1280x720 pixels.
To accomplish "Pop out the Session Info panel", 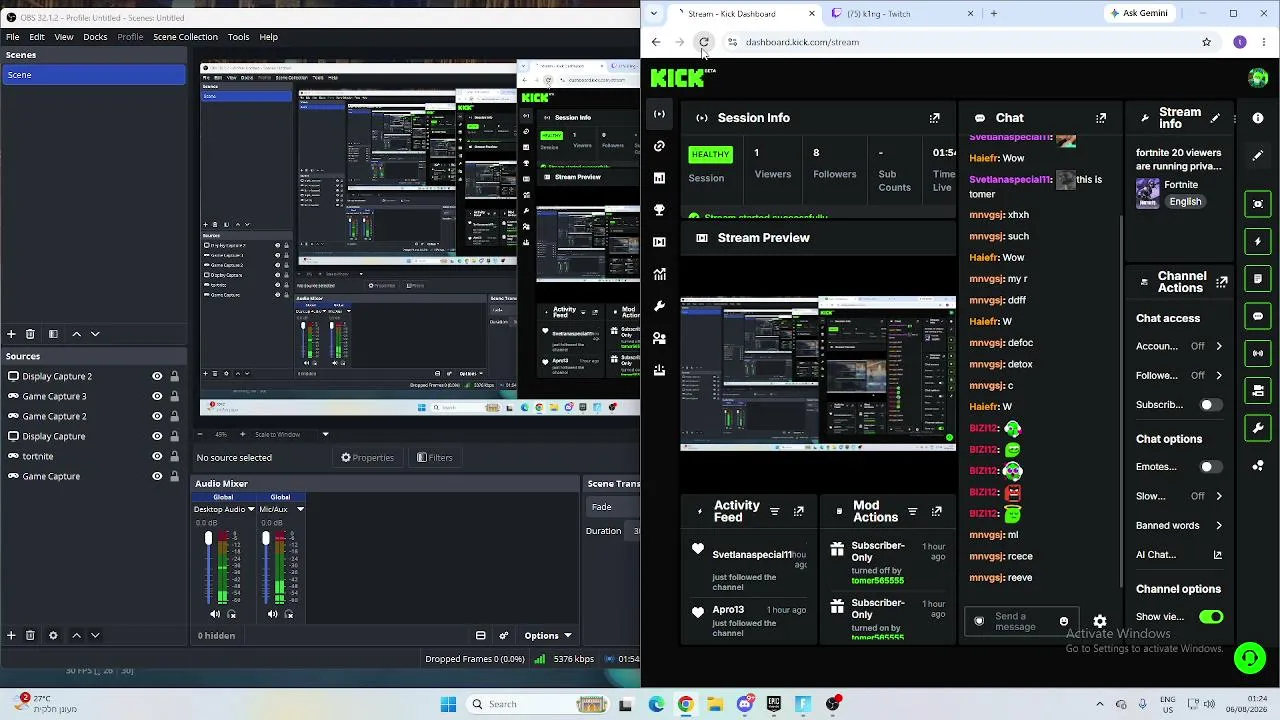I will click(x=934, y=118).
